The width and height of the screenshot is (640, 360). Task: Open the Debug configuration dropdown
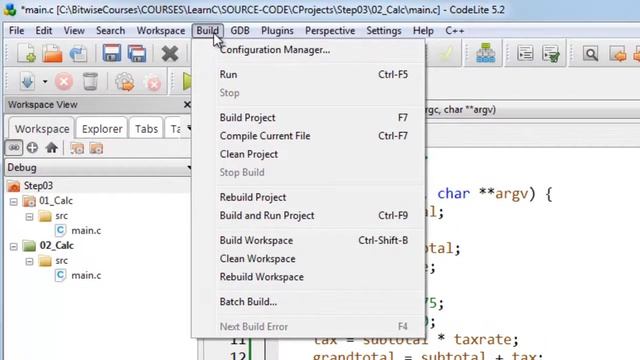click(x=98, y=167)
